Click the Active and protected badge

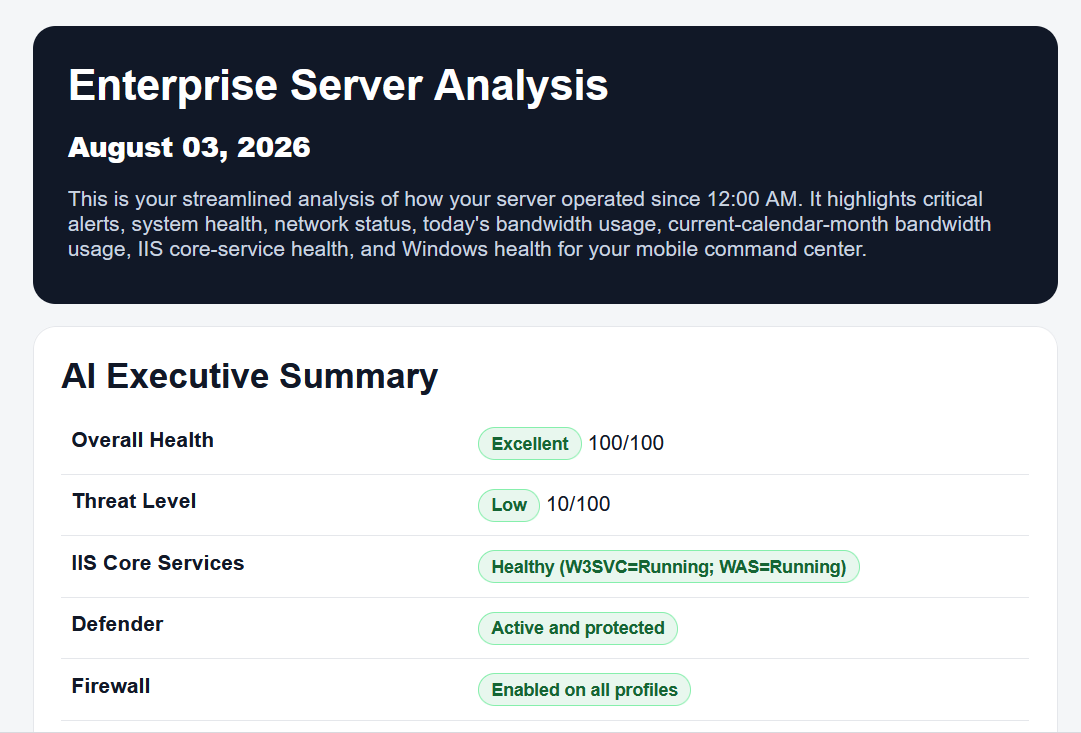click(578, 628)
